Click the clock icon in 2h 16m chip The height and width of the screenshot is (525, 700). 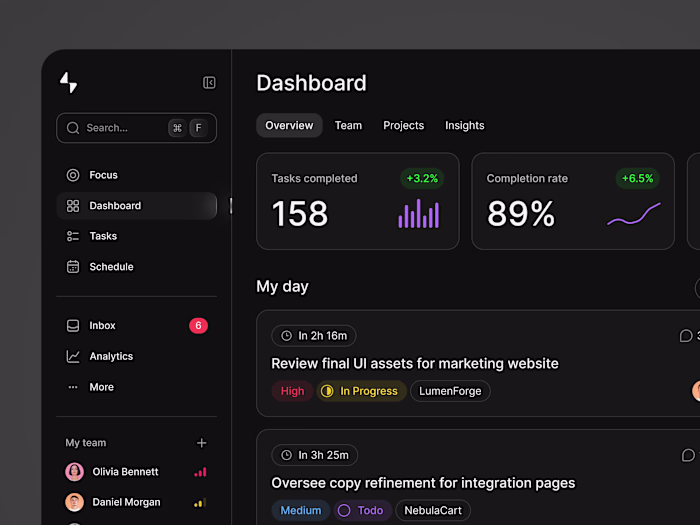point(287,336)
